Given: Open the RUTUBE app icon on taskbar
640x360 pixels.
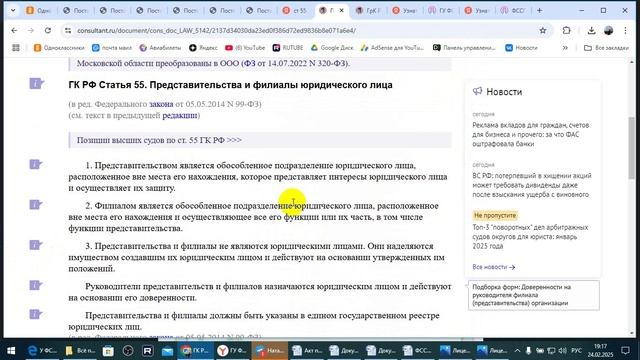Looking at the screenshot, I should pos(147,350).
